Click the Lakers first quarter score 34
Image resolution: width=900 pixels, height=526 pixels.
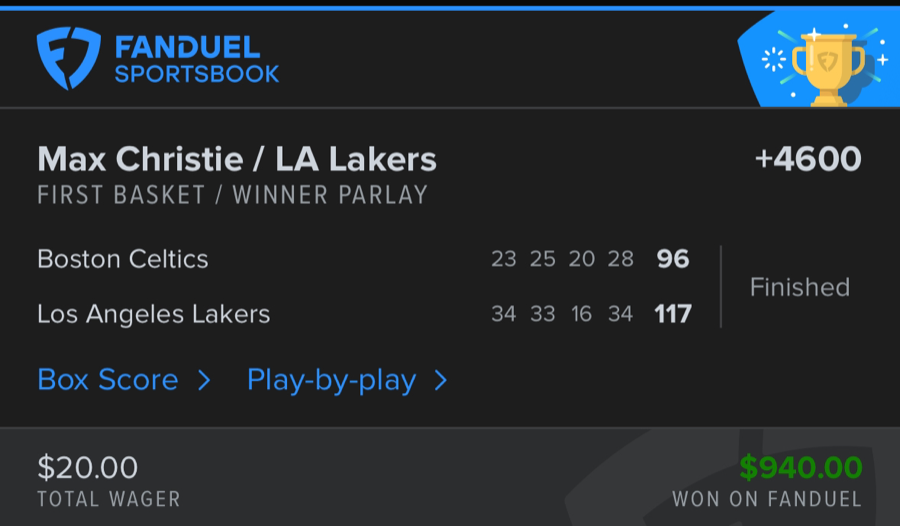[504, 314]
